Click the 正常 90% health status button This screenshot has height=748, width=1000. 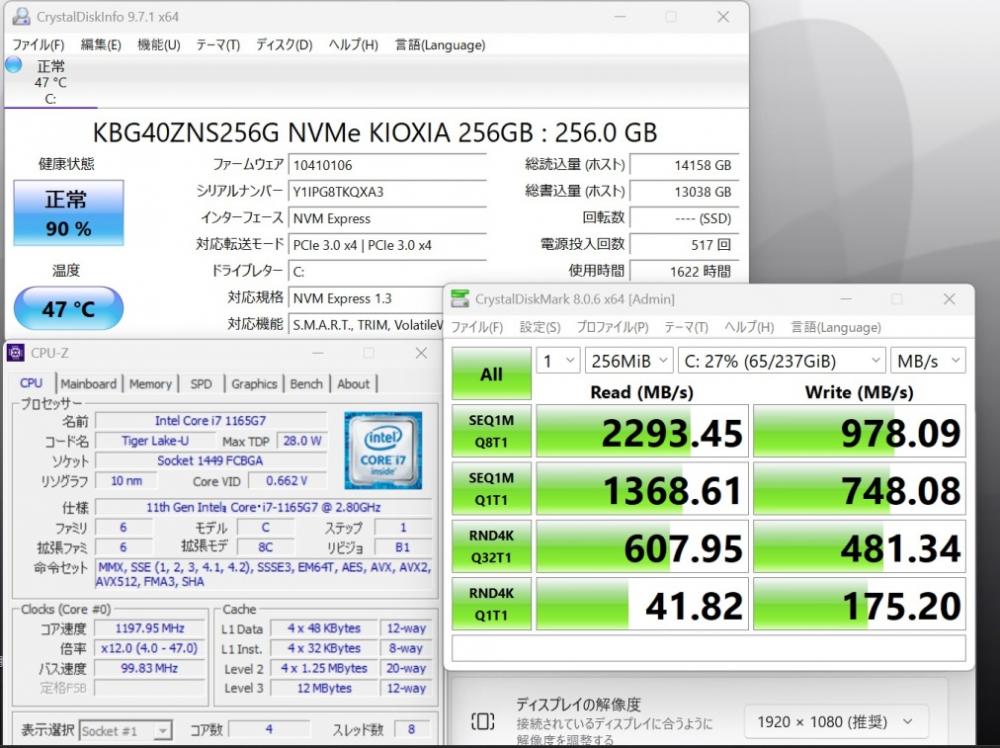point(68,213)
